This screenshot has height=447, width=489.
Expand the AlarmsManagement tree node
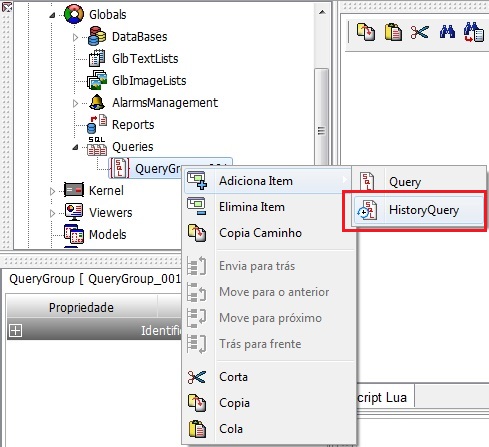[75, 103]
